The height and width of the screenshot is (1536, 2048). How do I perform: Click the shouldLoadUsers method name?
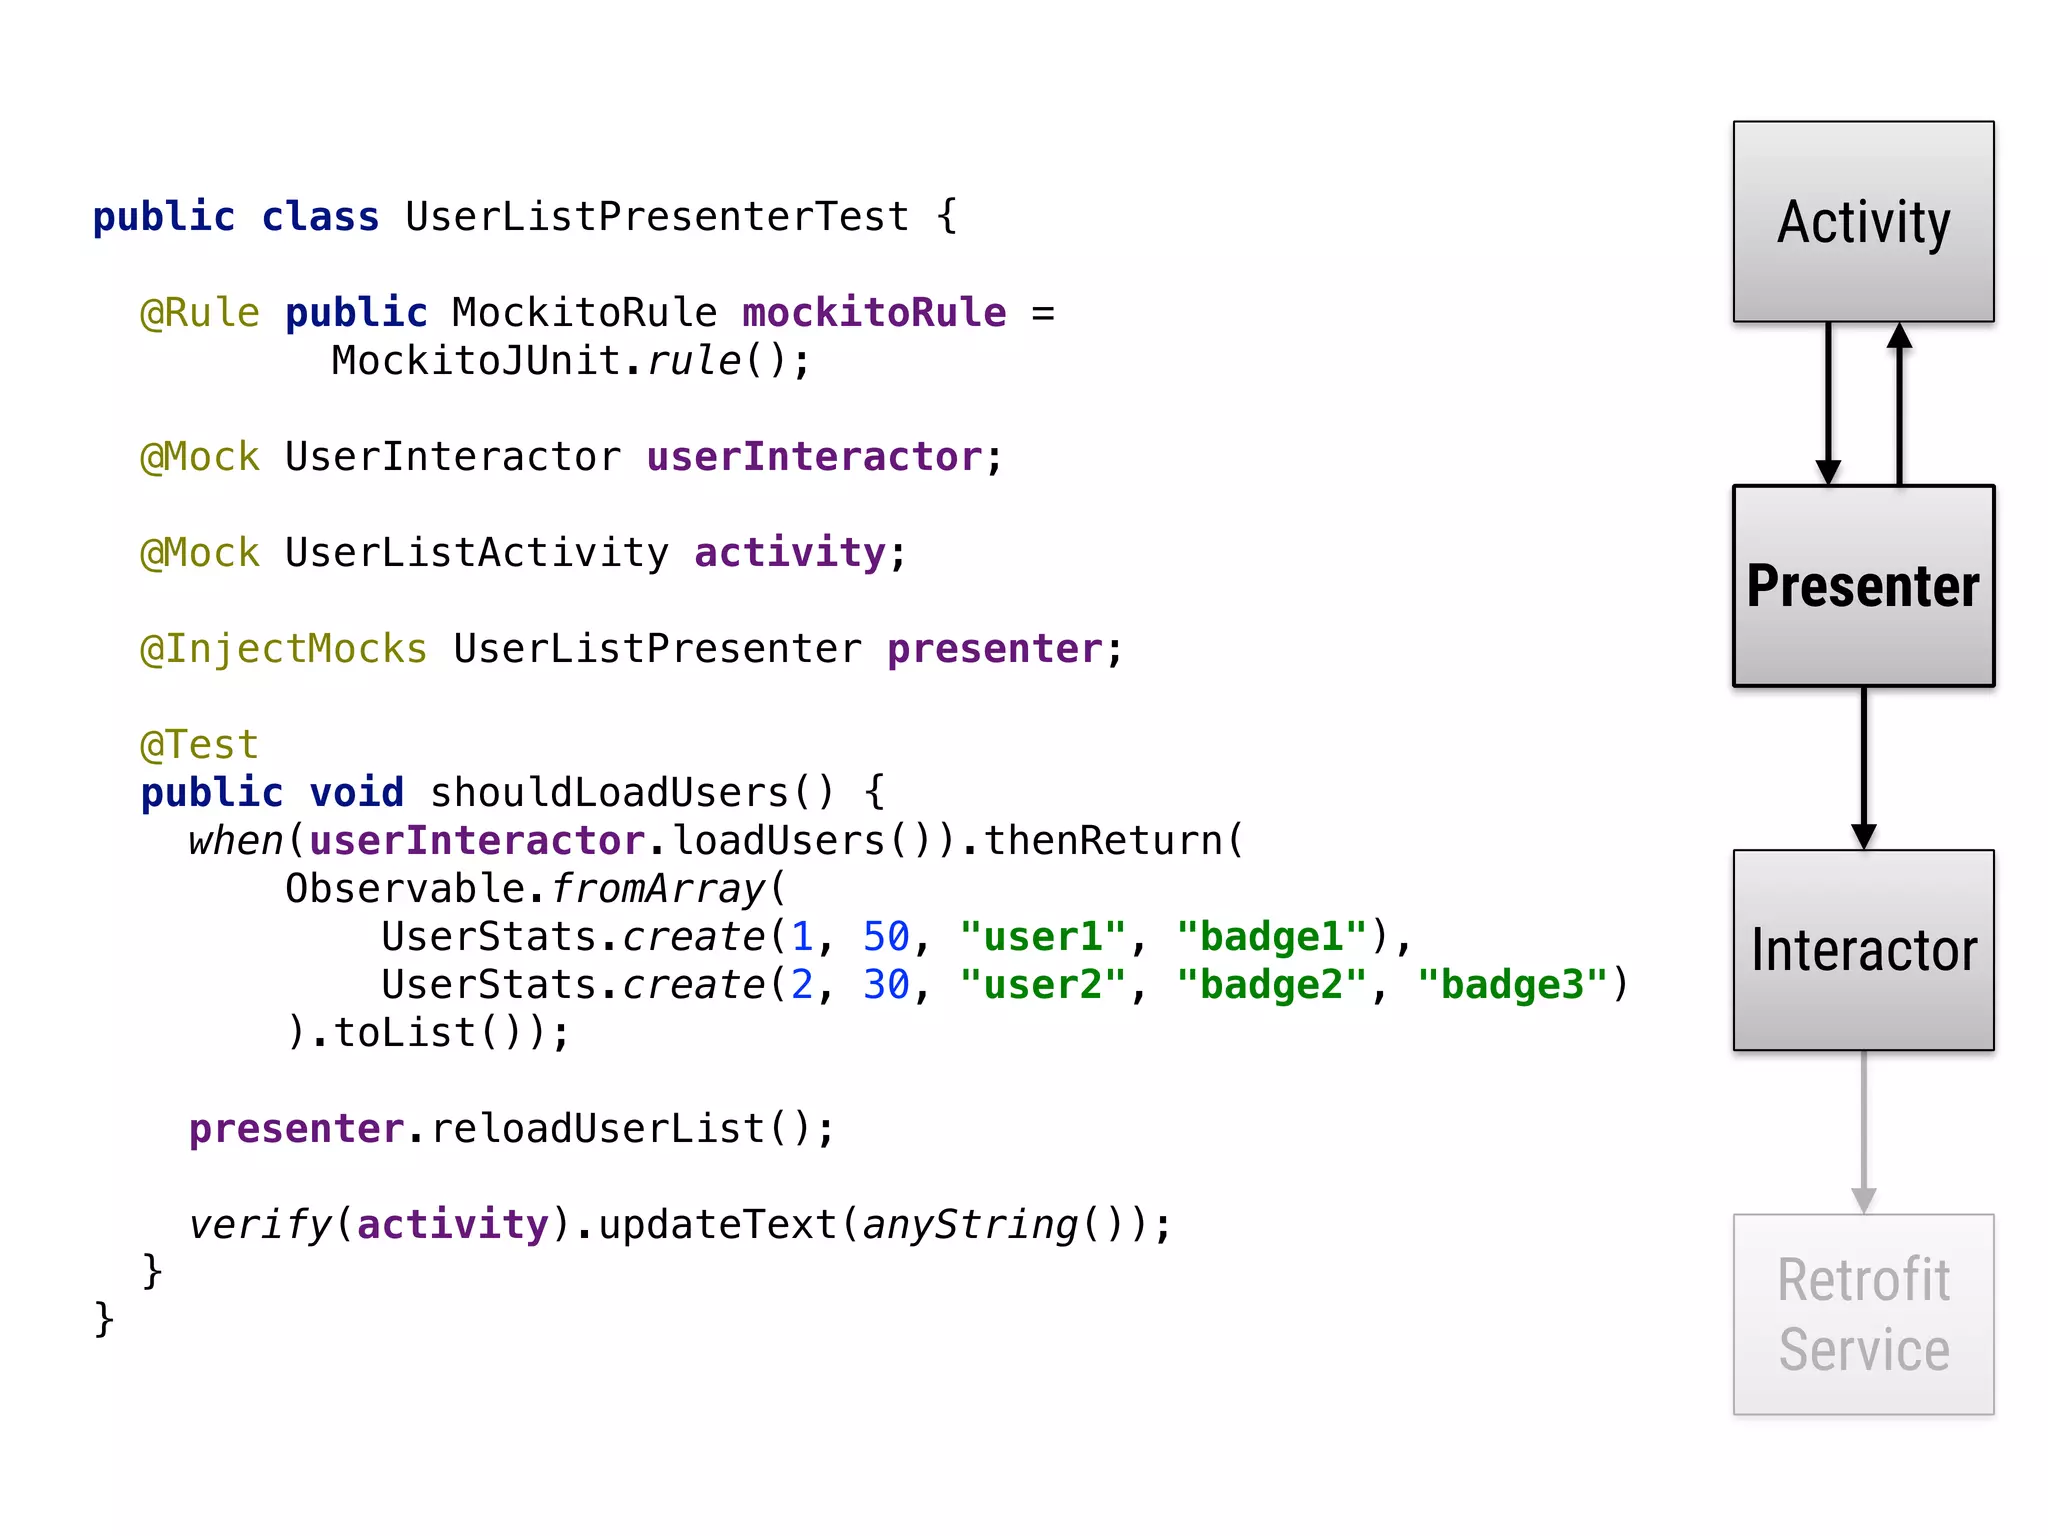(610, 793)
